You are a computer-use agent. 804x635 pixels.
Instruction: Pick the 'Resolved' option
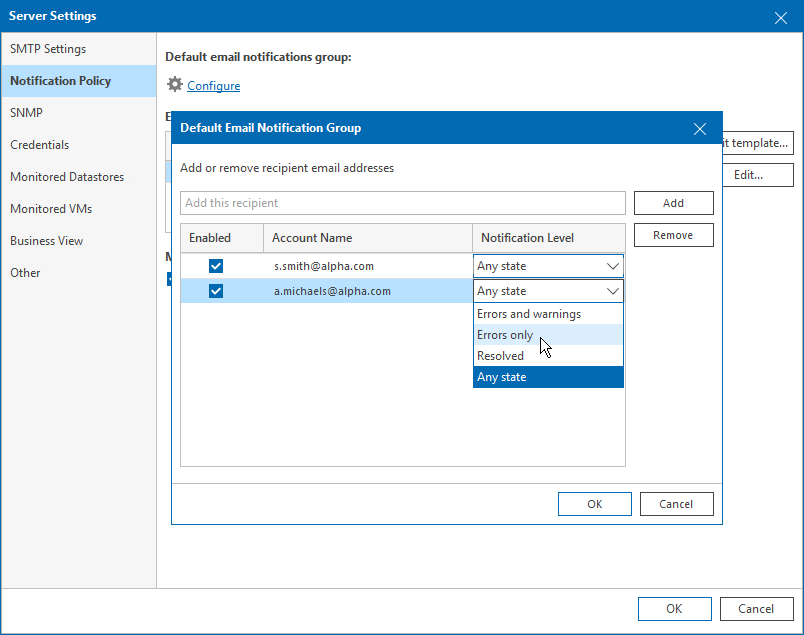(501, 356)
